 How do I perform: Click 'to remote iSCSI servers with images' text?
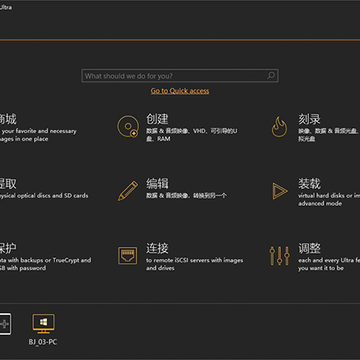click(194, 260)
